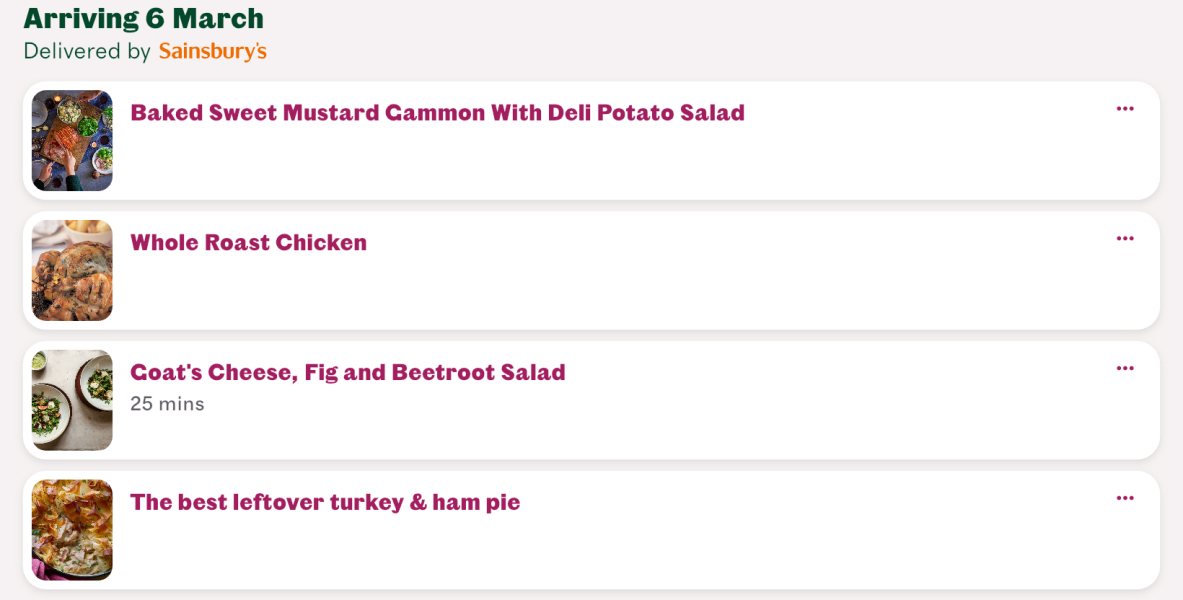Screen dimensions: 1183x600
Task: Click the roast chicken thumbnail image
Action: pos(71,270)
